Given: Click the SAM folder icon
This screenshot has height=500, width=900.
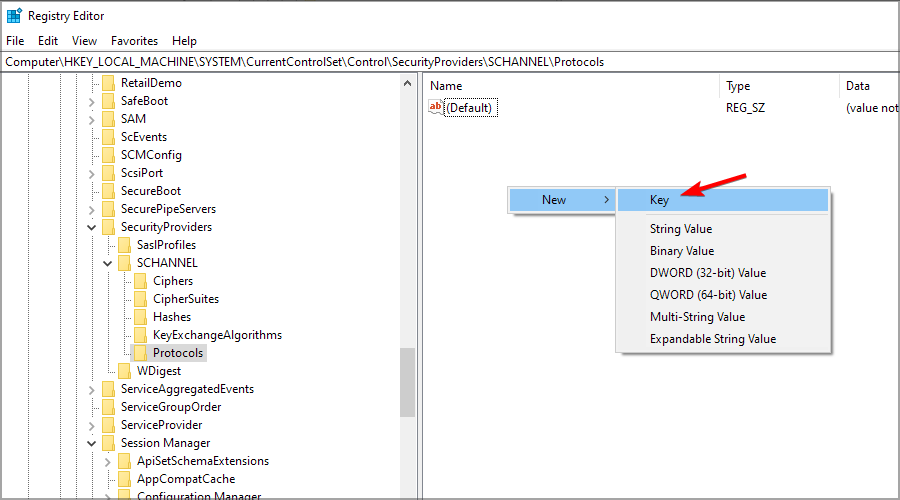Looking at the screenshot, I should (x=108, y=119).
